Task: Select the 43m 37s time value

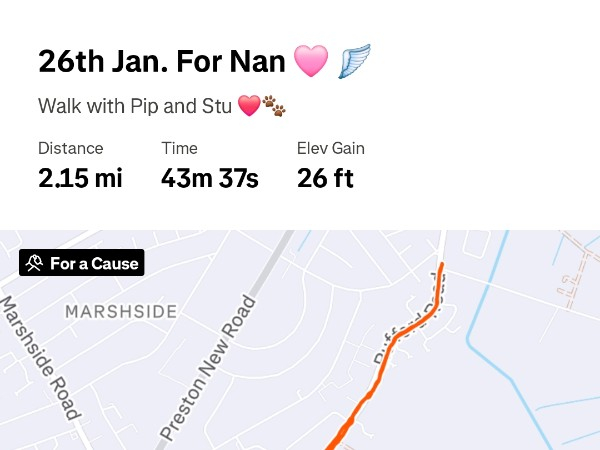Action: click(209, 179)
